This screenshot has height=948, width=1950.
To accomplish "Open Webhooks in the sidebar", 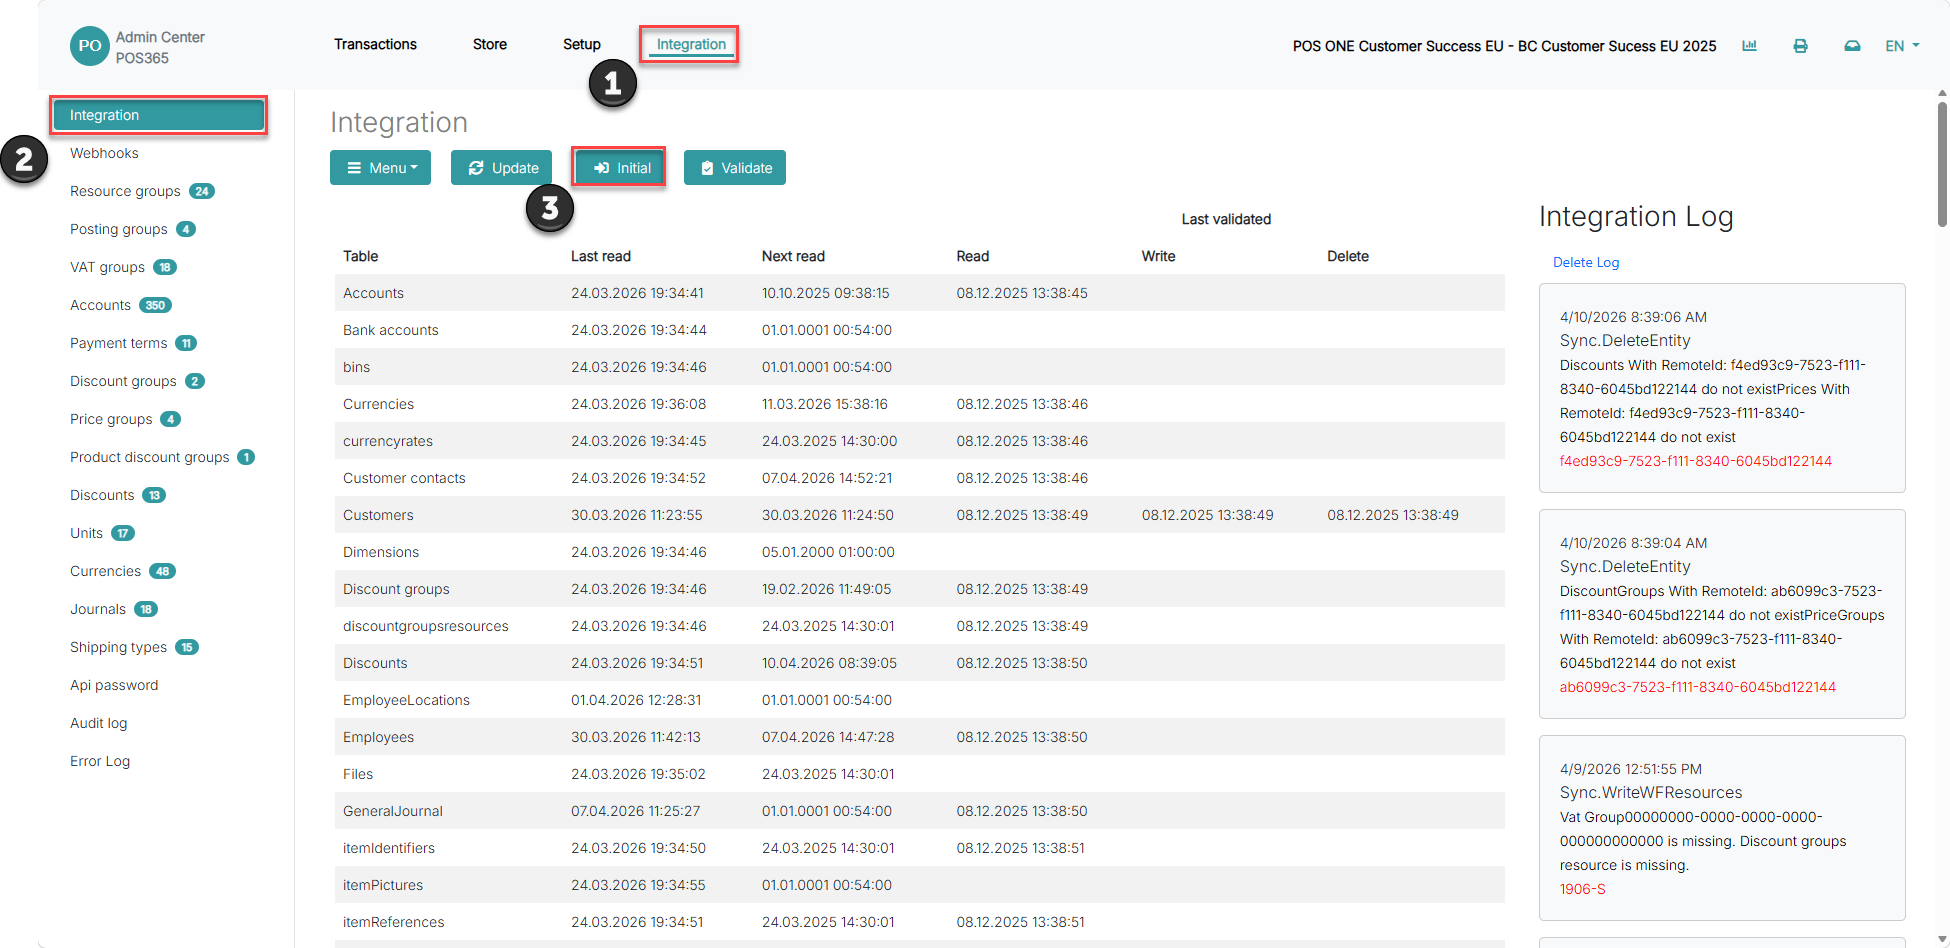I will [x=104, y=153].
